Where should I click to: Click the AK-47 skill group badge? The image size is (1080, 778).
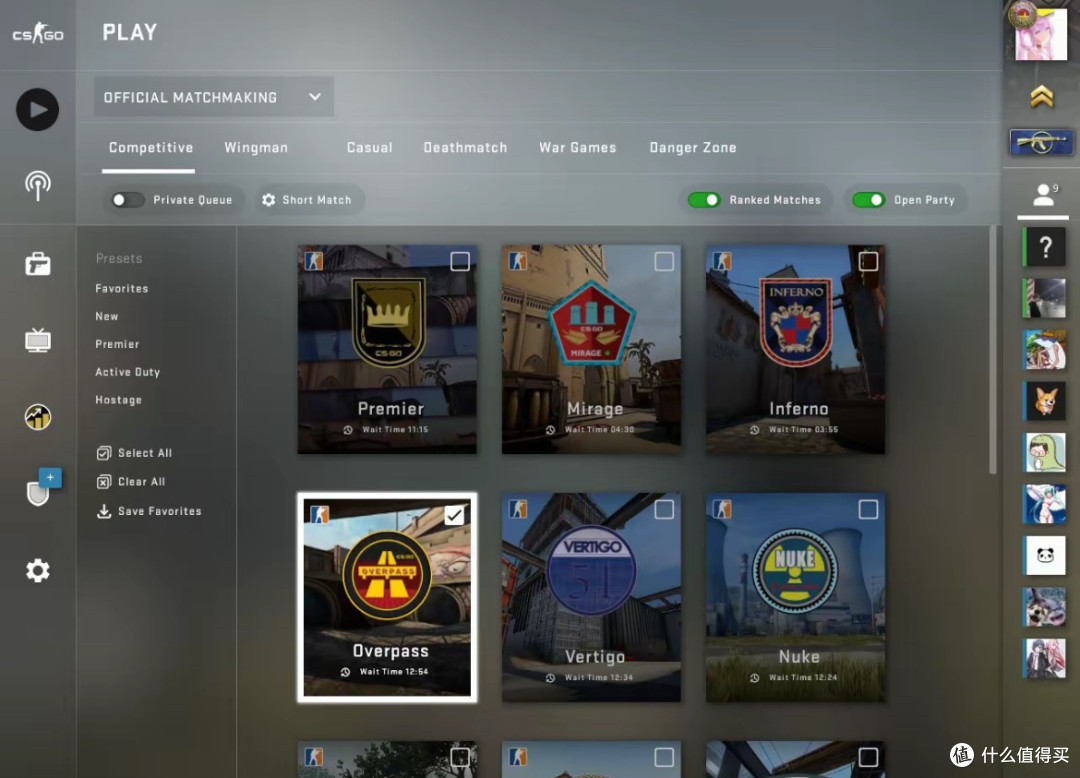point(1041,143)
